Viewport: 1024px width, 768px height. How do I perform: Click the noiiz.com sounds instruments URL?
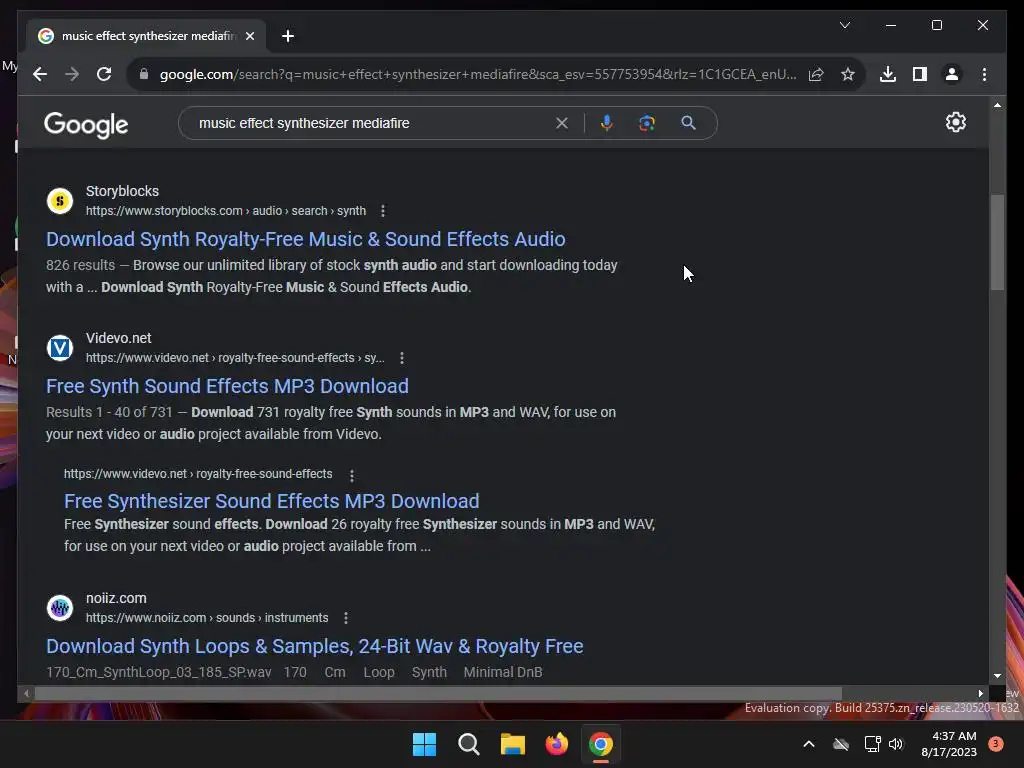pos(207,618)
